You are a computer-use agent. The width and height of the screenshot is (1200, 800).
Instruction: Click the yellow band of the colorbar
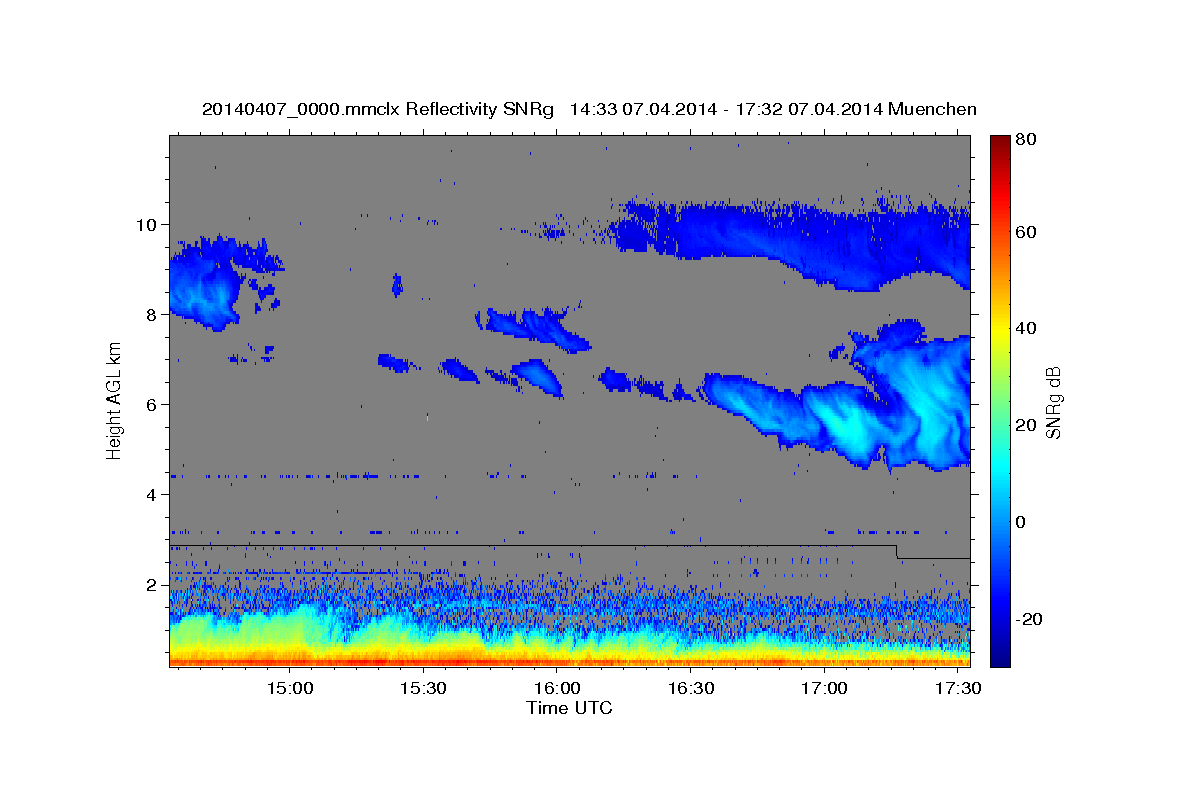tap(1000, 330)
